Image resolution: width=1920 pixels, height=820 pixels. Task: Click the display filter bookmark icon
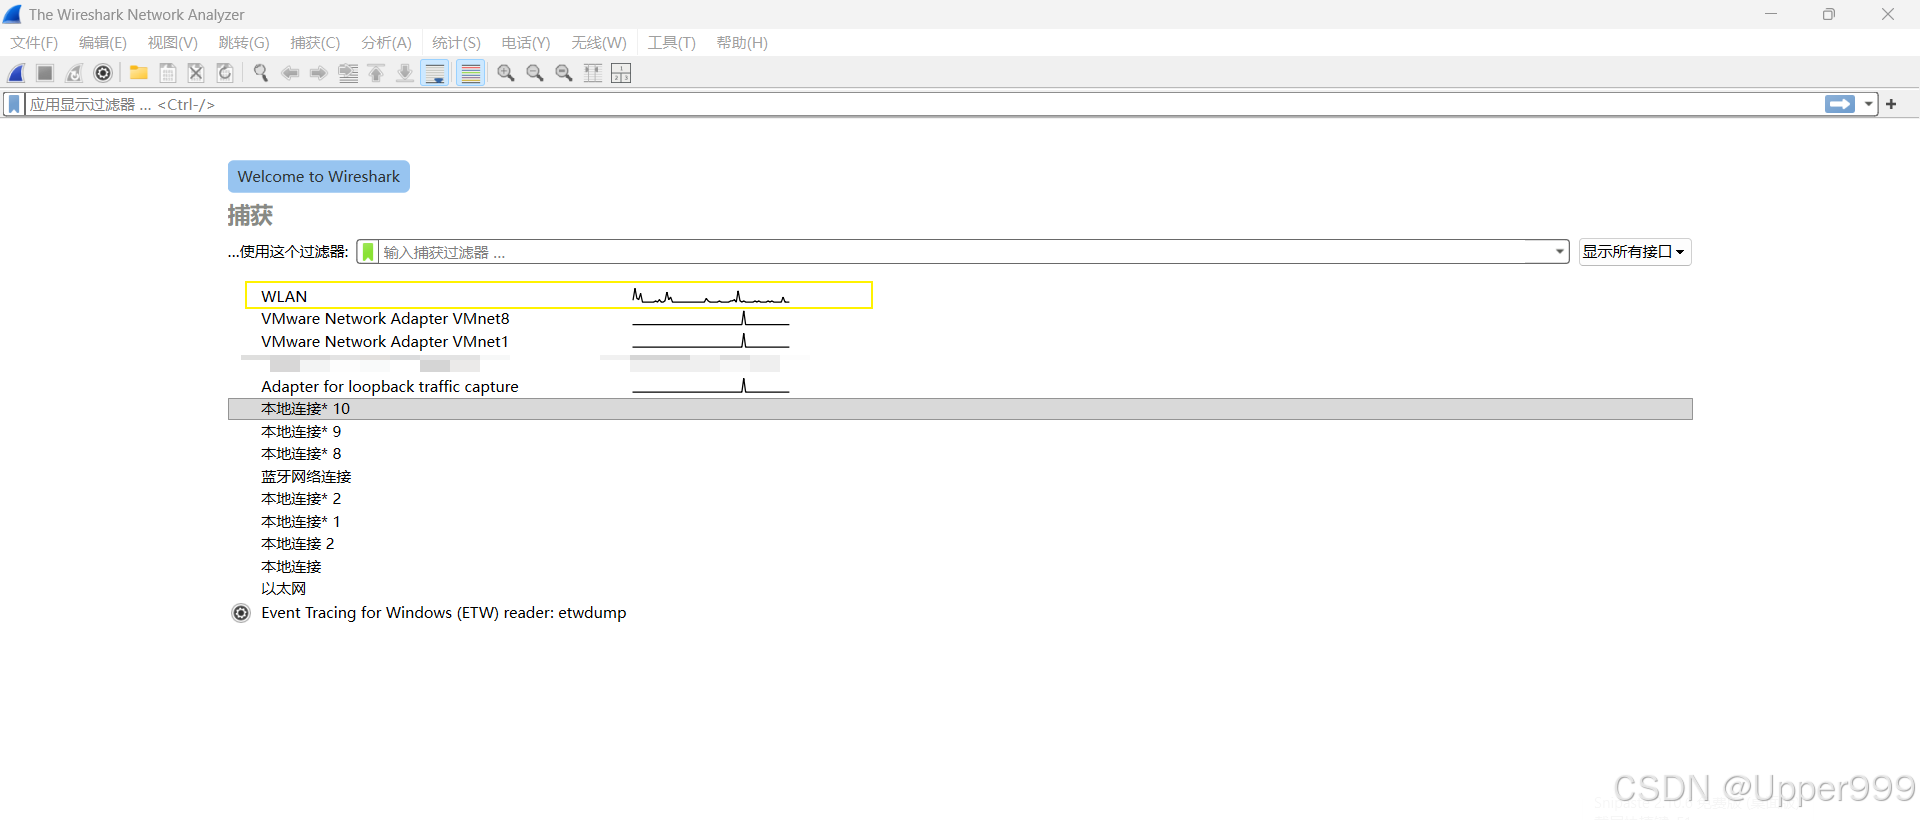tap(14, 104)
